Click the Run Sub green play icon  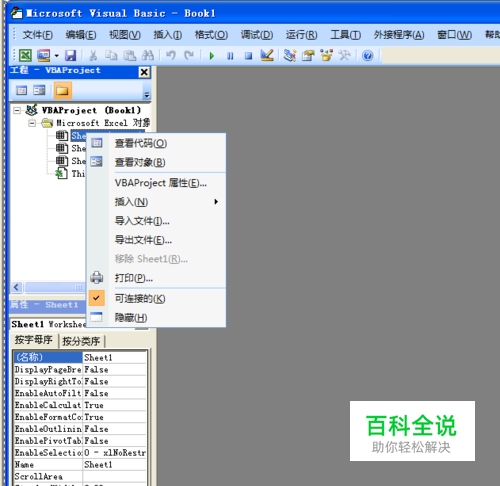pos(212,56)
